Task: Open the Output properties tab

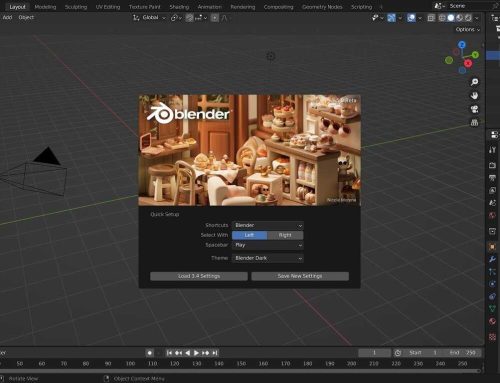Action: click(493, 178)
